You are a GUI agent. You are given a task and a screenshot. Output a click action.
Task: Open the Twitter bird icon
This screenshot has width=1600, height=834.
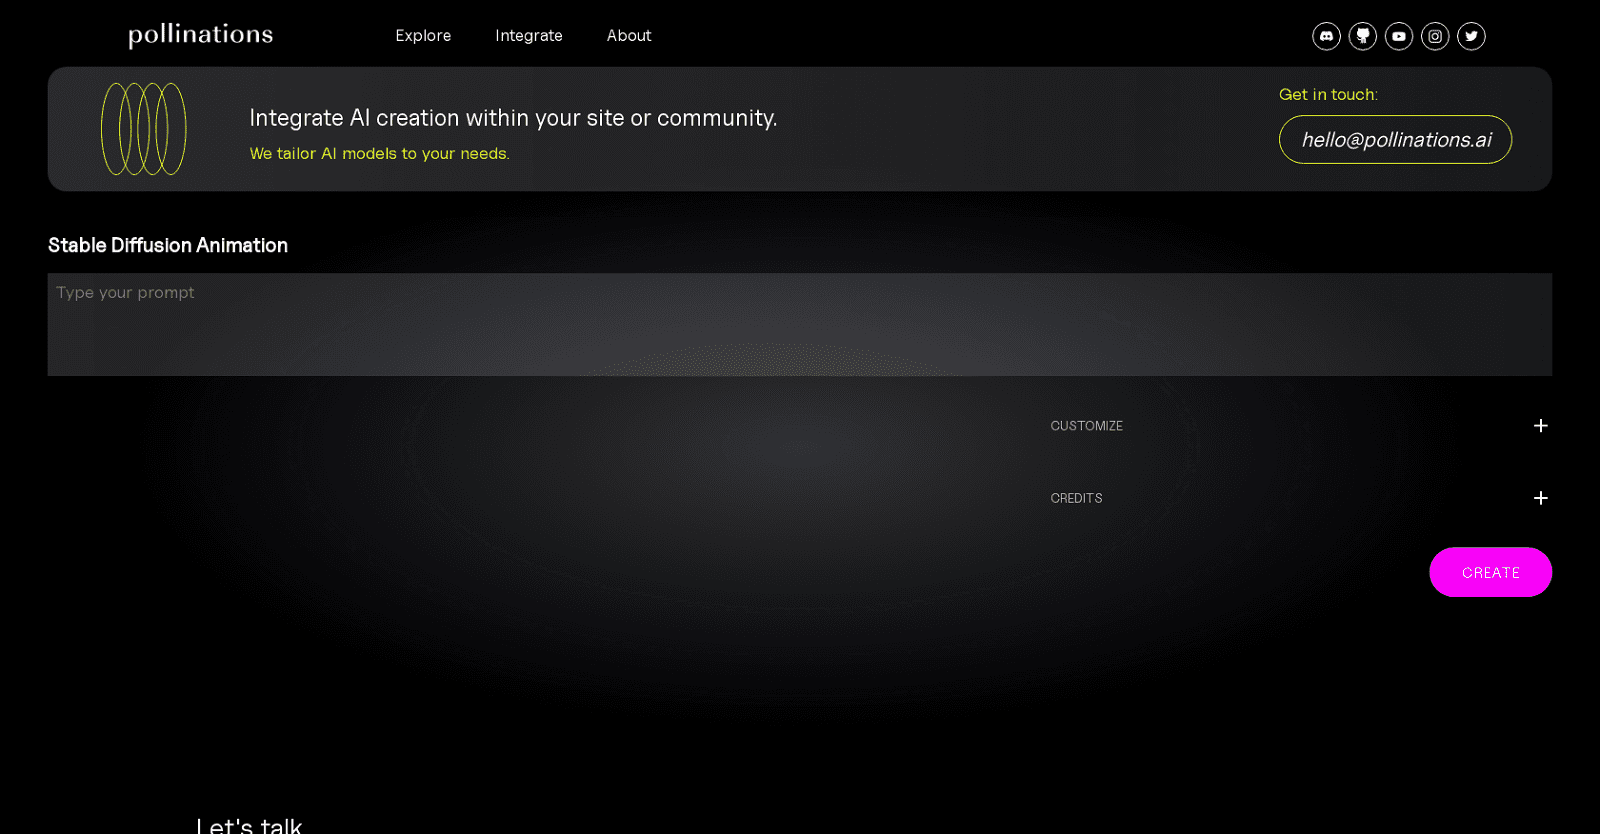coord(1471,36)
